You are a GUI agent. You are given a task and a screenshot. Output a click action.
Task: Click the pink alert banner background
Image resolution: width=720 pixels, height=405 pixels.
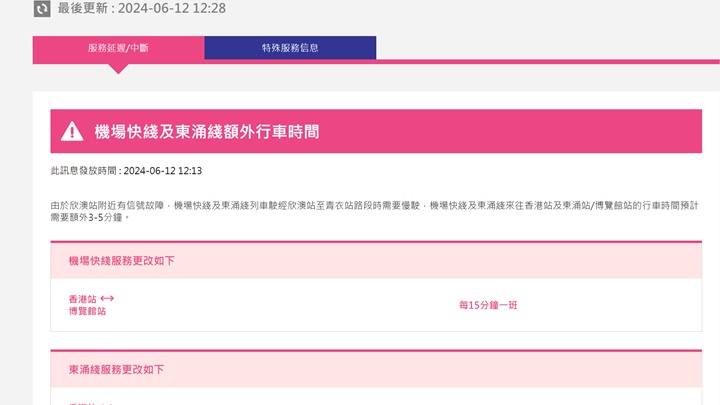coord(505,131)
